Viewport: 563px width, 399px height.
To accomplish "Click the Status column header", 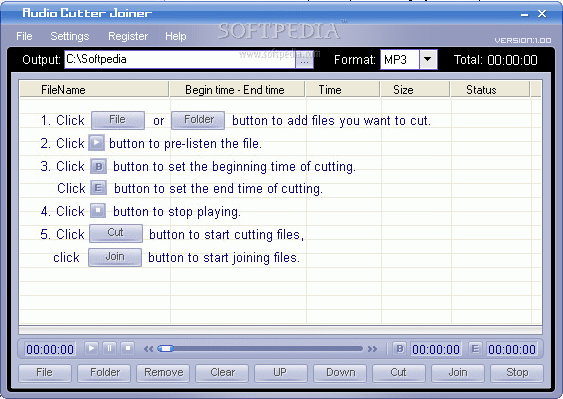I will click(x=490, y=89).
